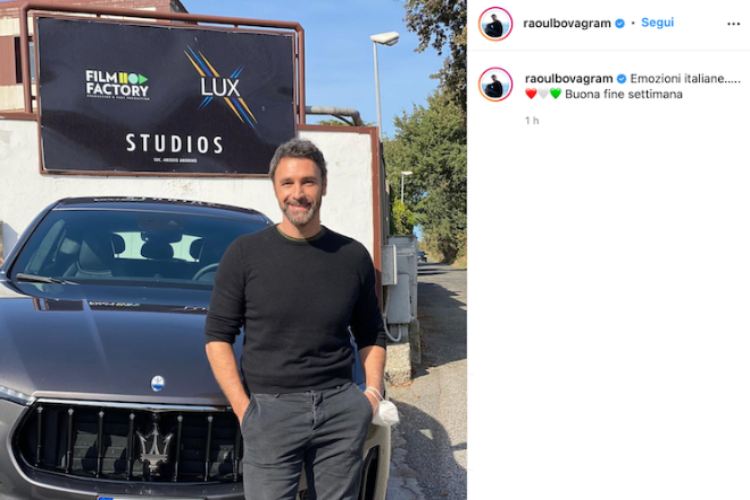Click the Film Factory logo on the sign

coord(117,85)
